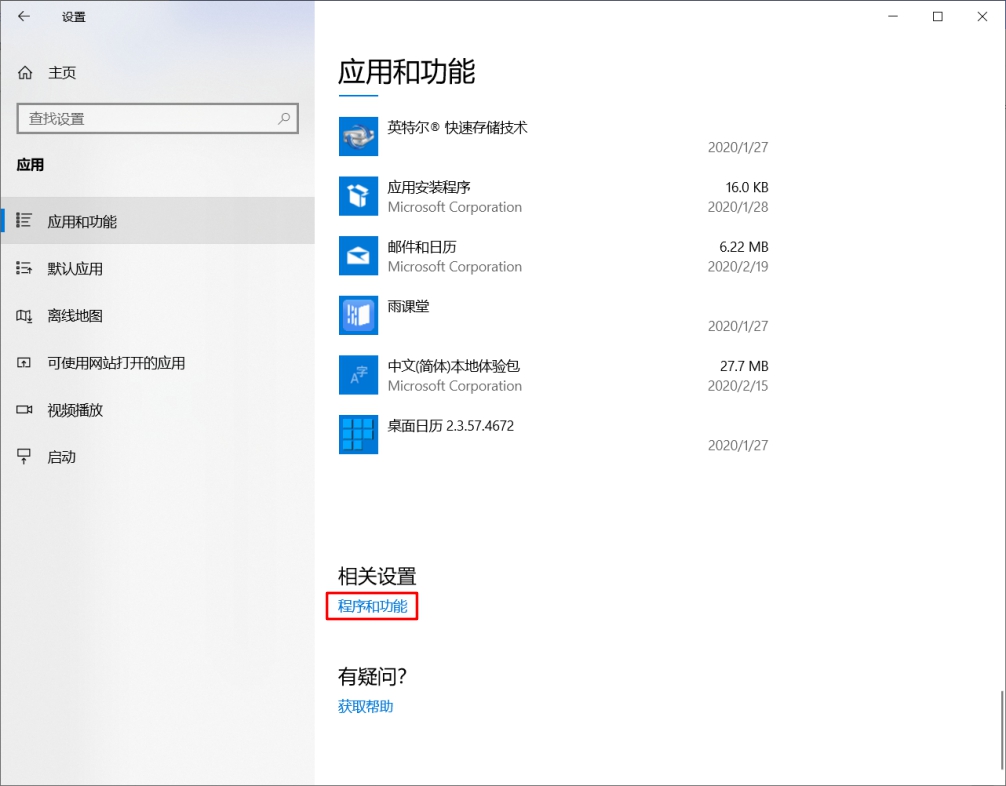Click the 2020/1/28 install date
Image resolution: width=1006 pixels, height=786 pixels.
pos(738,207)
